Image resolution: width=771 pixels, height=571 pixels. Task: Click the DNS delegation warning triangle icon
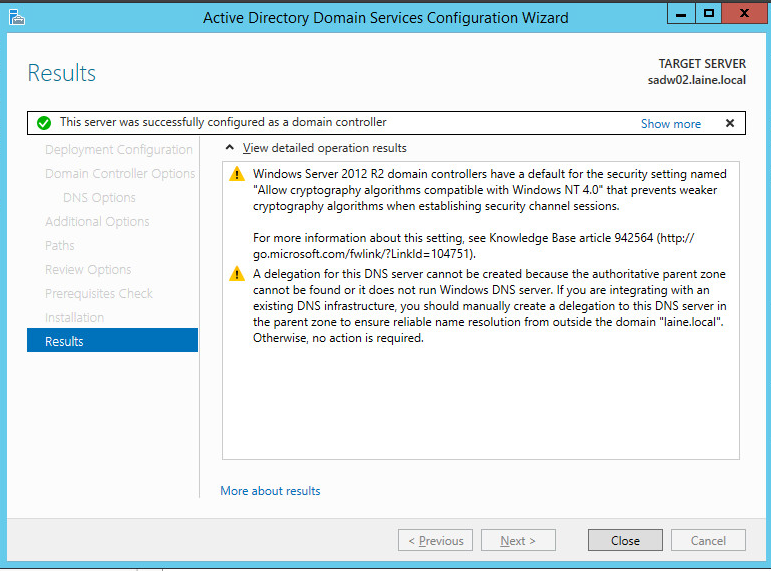click(237, 273)
